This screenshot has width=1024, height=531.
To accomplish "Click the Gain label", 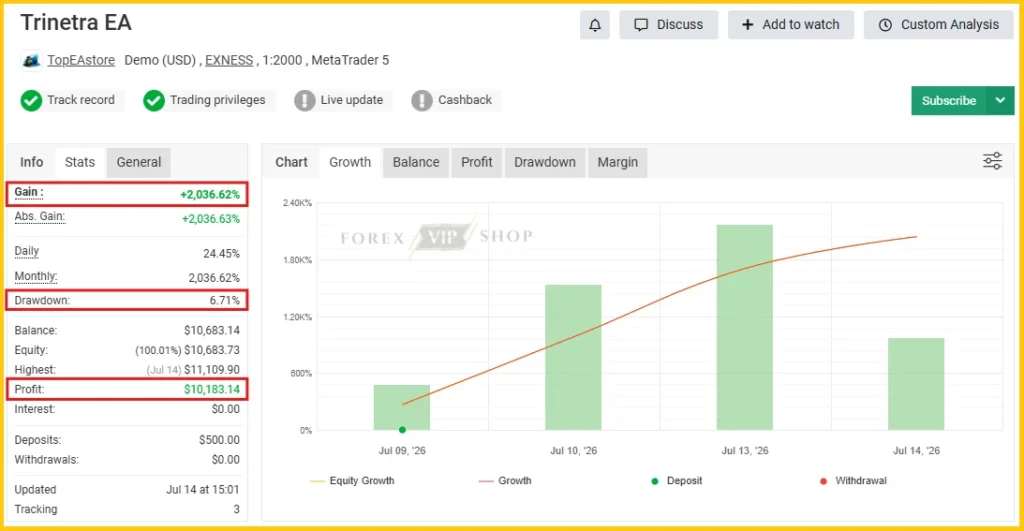I will [x=29, y=192].
